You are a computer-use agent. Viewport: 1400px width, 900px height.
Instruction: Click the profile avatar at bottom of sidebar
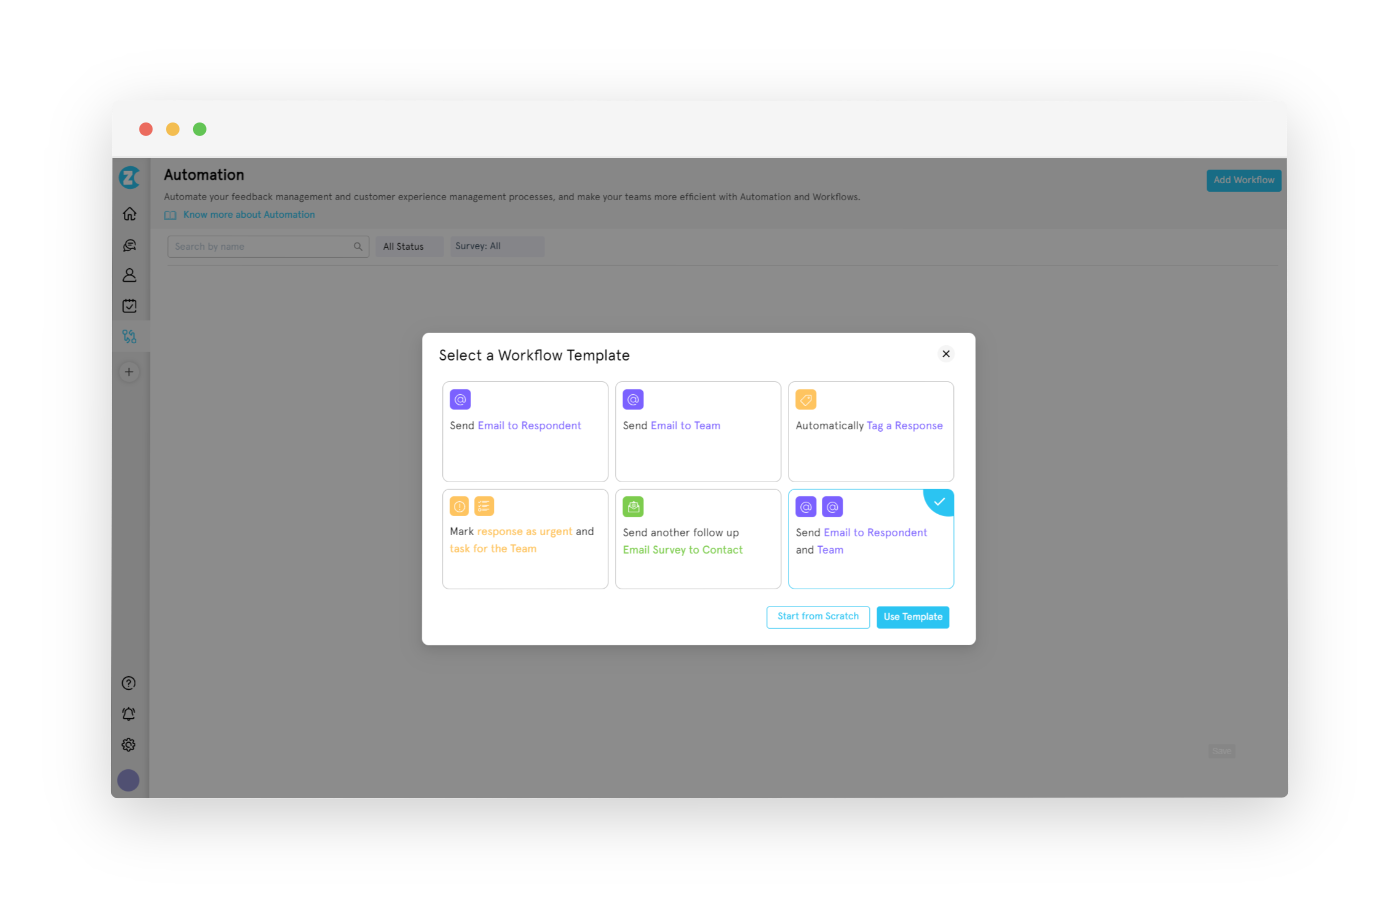128,780
